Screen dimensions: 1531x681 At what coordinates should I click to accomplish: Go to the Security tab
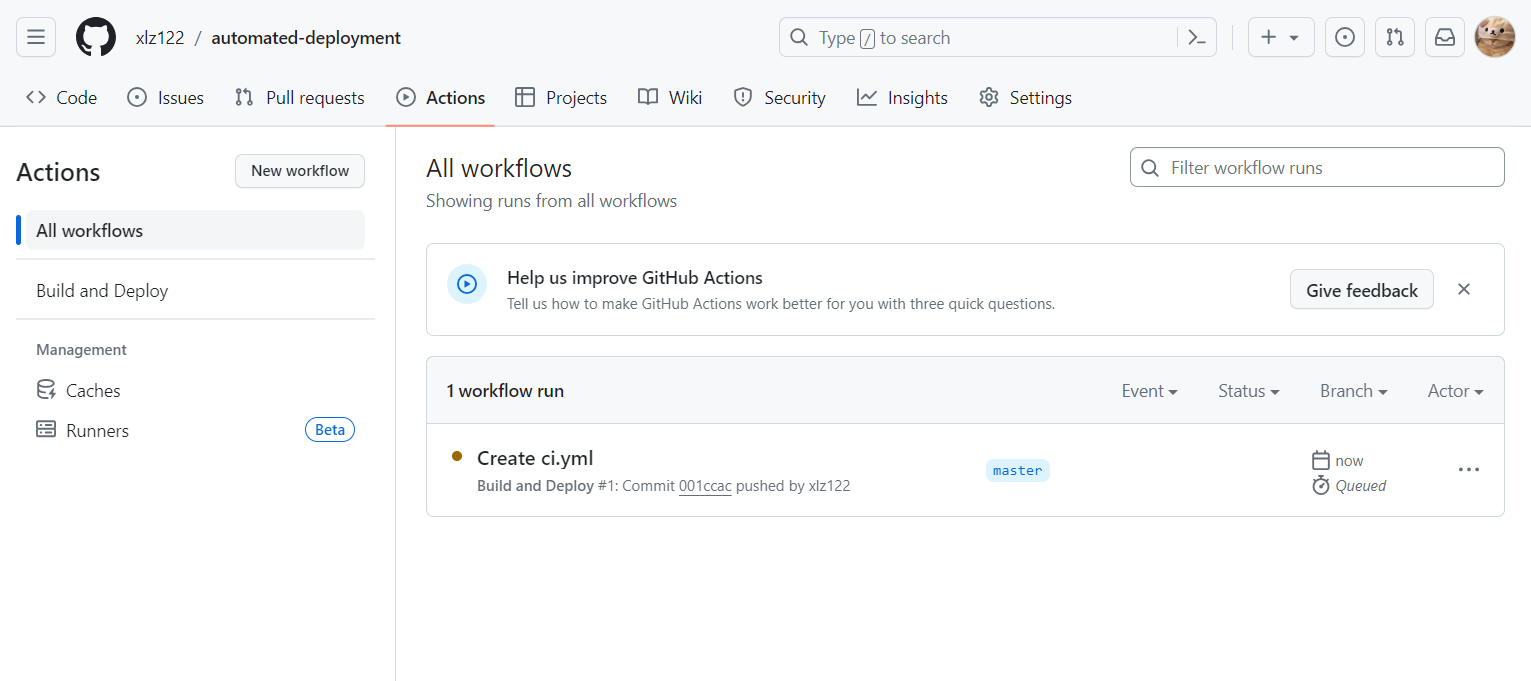[x=780, y=98]
